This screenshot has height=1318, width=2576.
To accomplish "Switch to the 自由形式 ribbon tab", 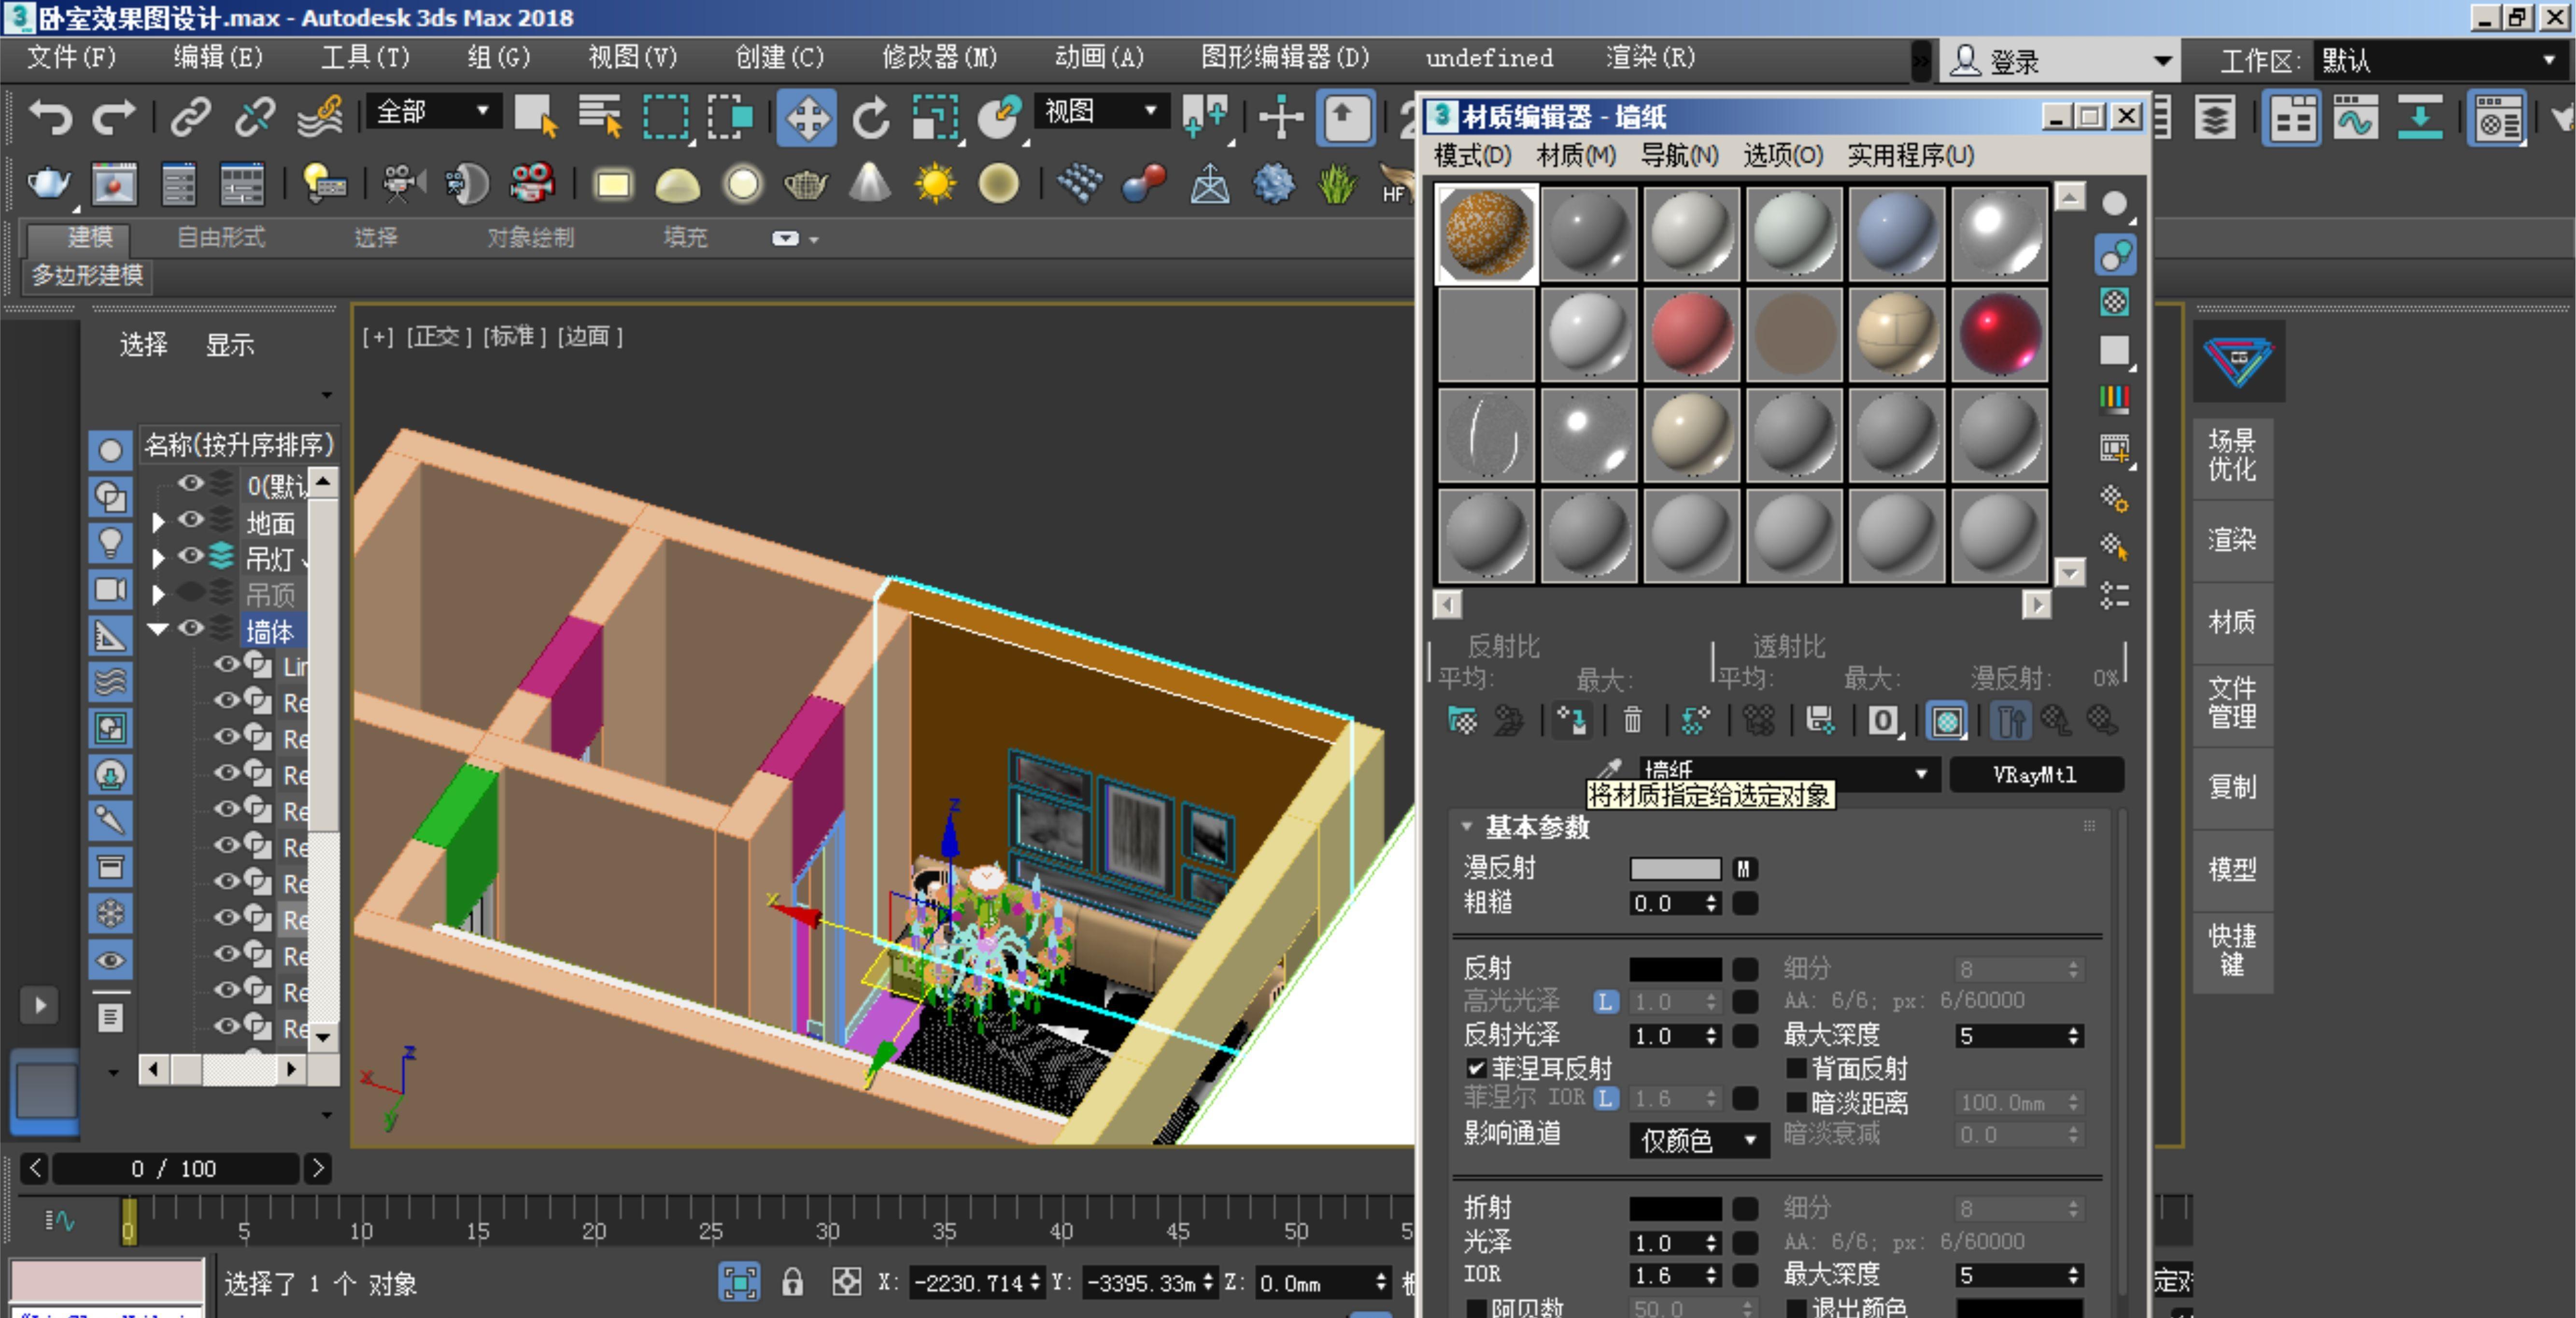I will (220, 237).
